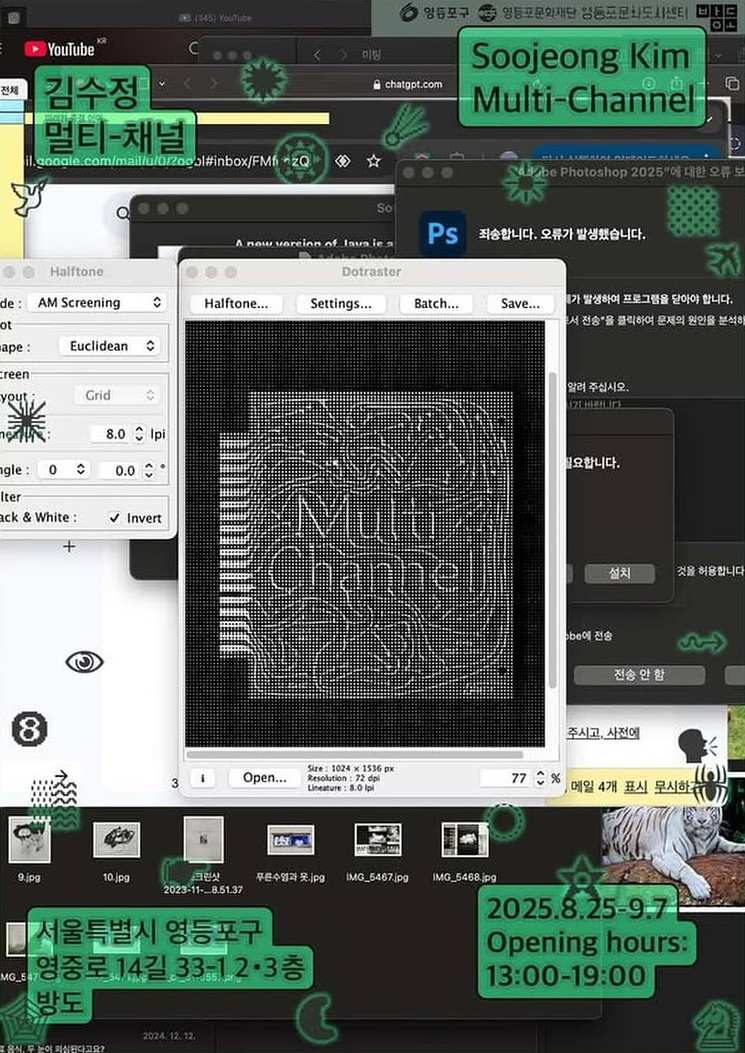Open the Grid layout dropdown
The image size is (745, 1053).
pyautogui.click(x=117, y=395)
